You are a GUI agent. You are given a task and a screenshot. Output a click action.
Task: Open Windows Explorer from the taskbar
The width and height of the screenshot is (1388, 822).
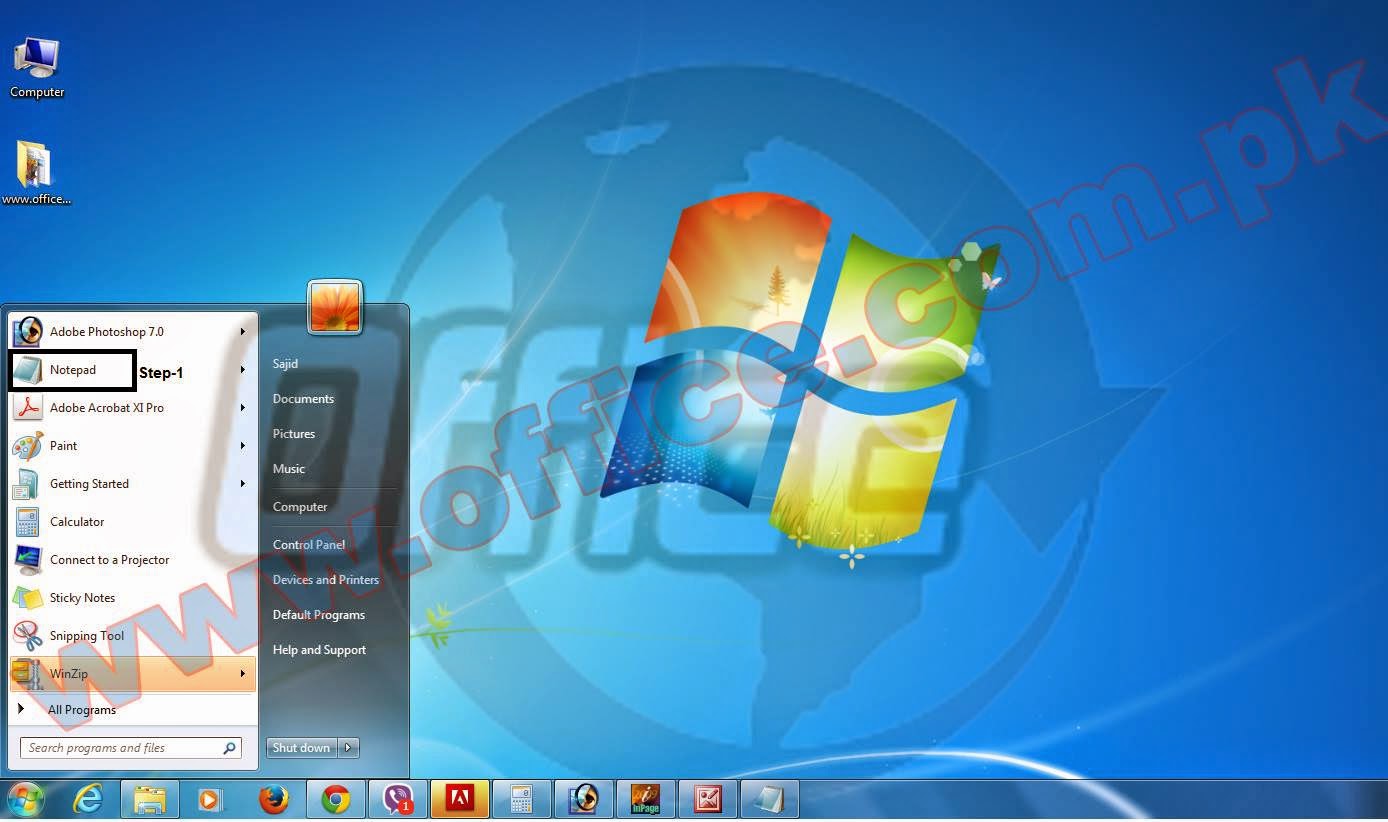tap(150, 800)
